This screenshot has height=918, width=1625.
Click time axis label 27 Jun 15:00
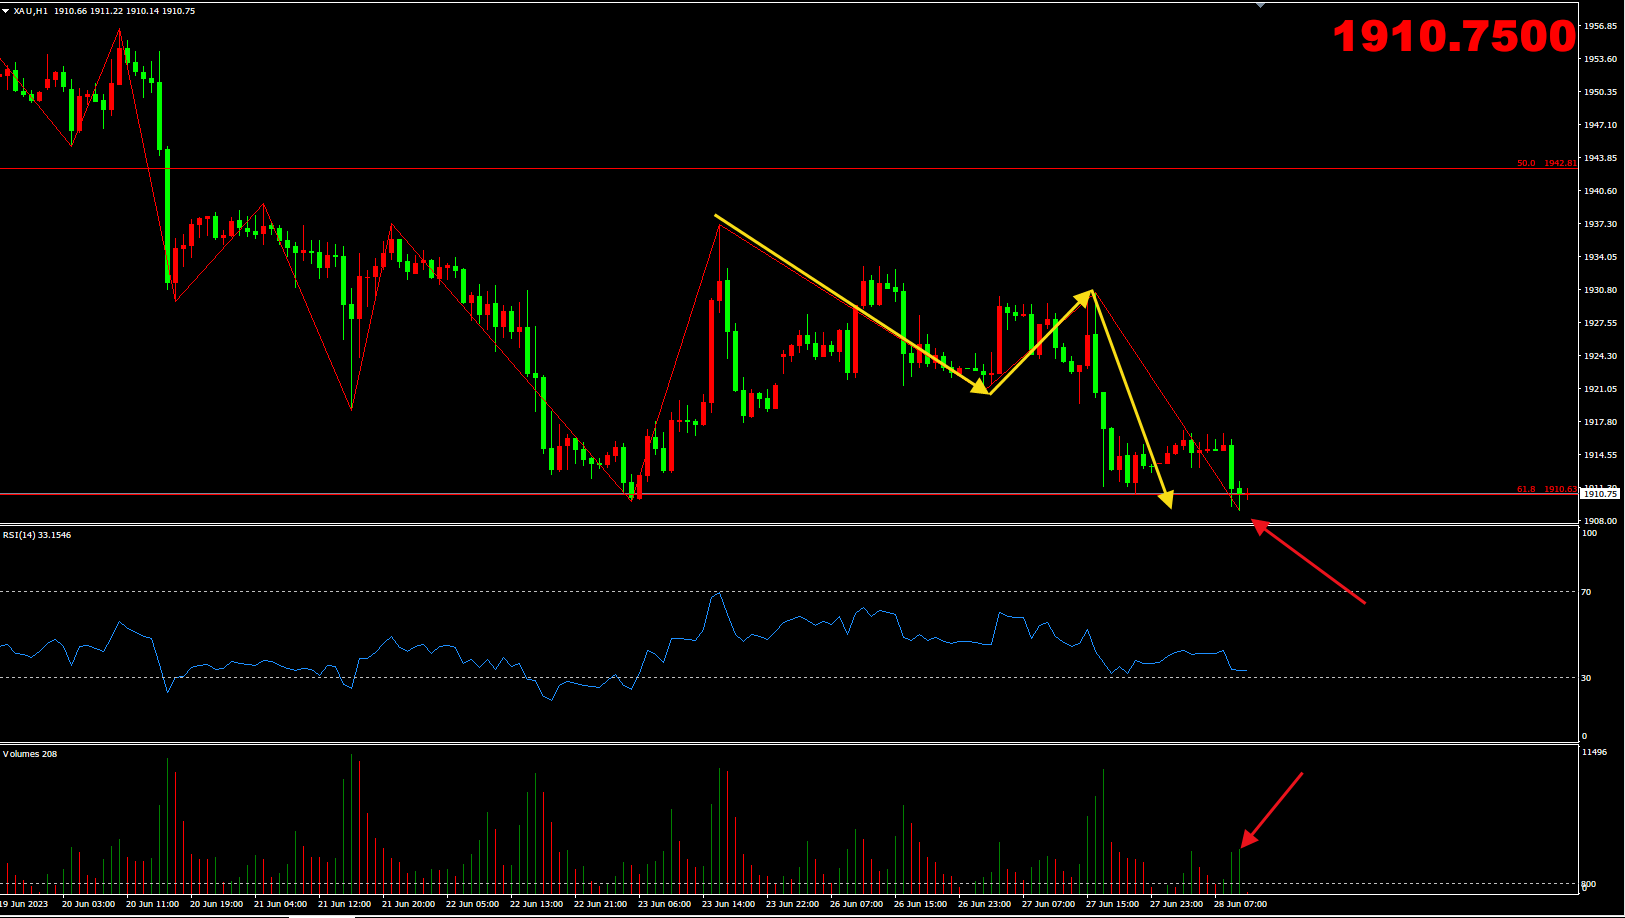coord(1112,904)
